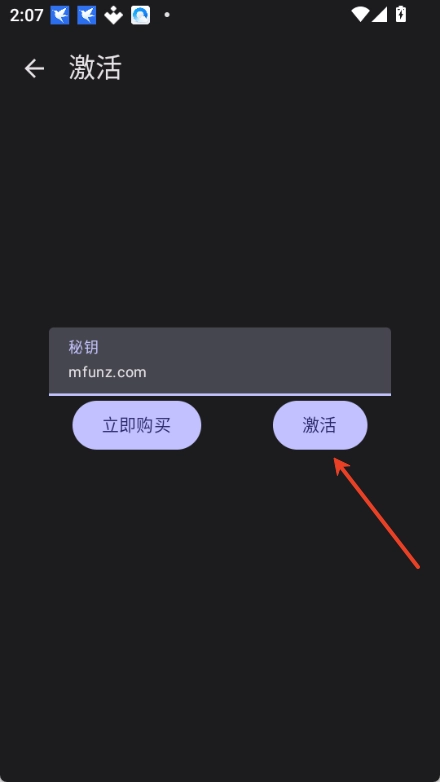Tap the battery charging icon

[401, 14]
